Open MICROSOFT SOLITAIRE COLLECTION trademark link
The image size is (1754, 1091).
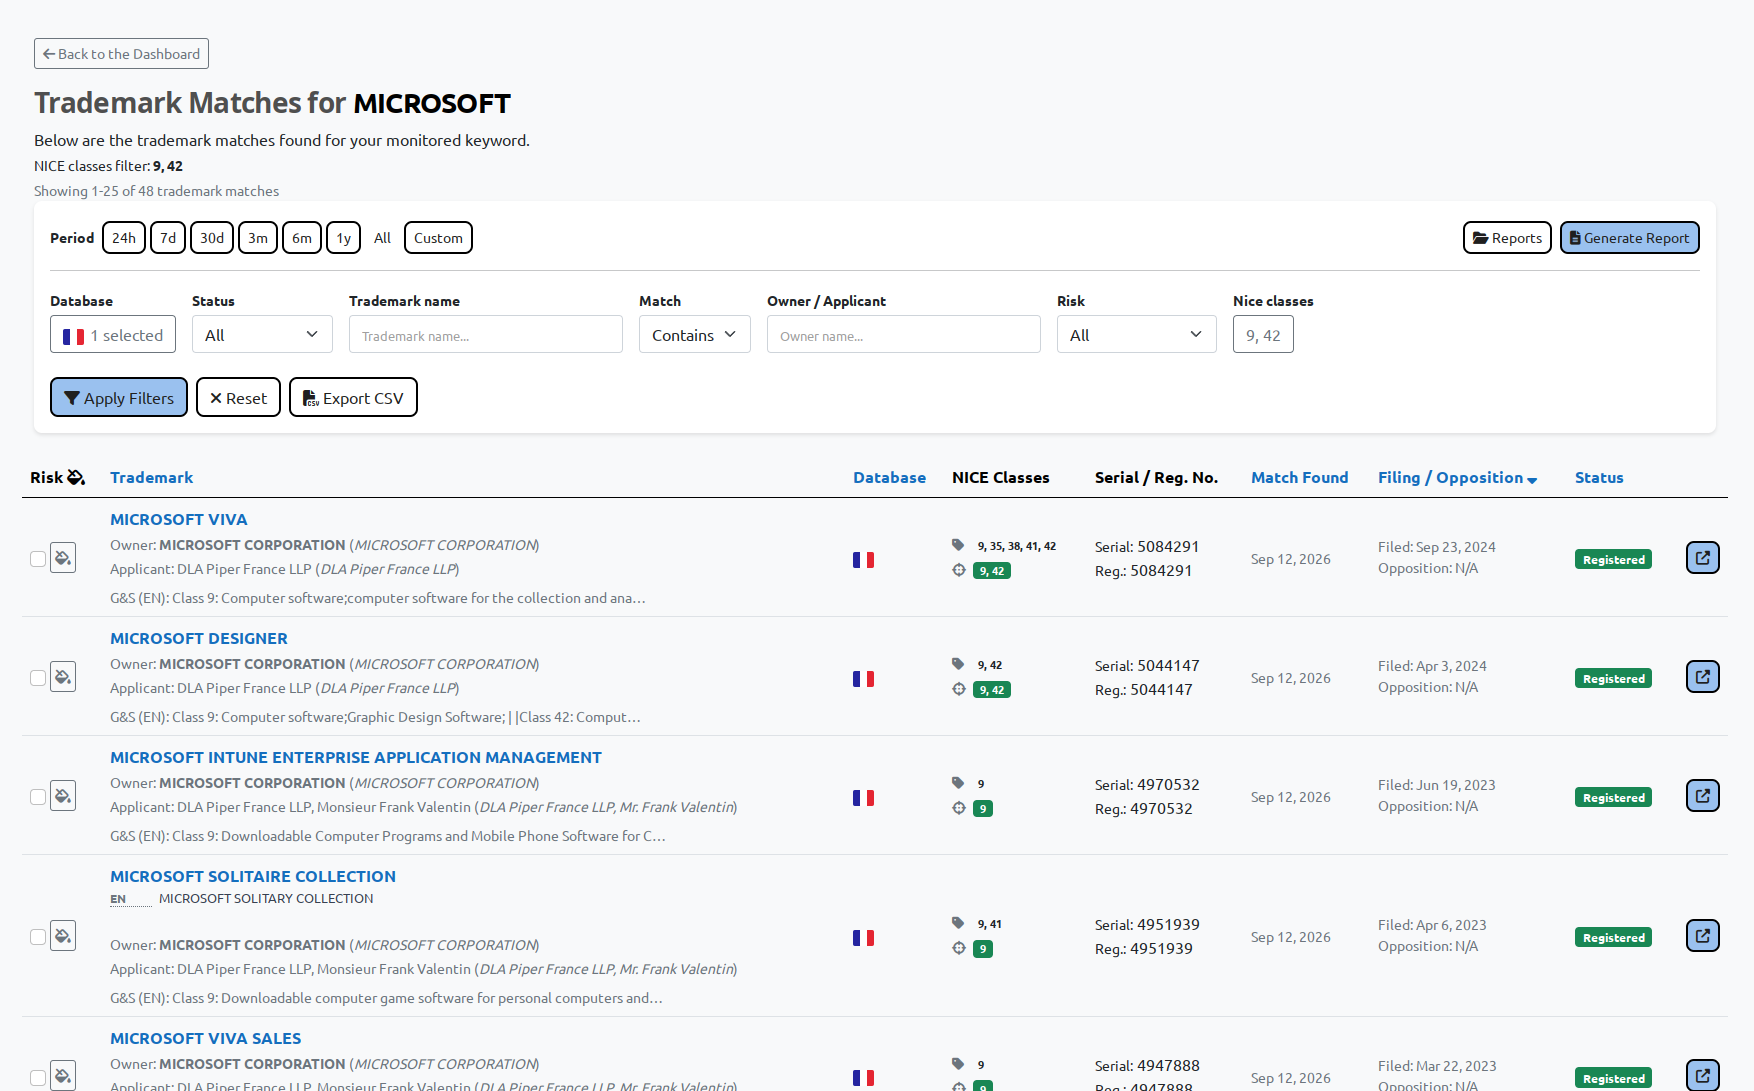point(253,876)
